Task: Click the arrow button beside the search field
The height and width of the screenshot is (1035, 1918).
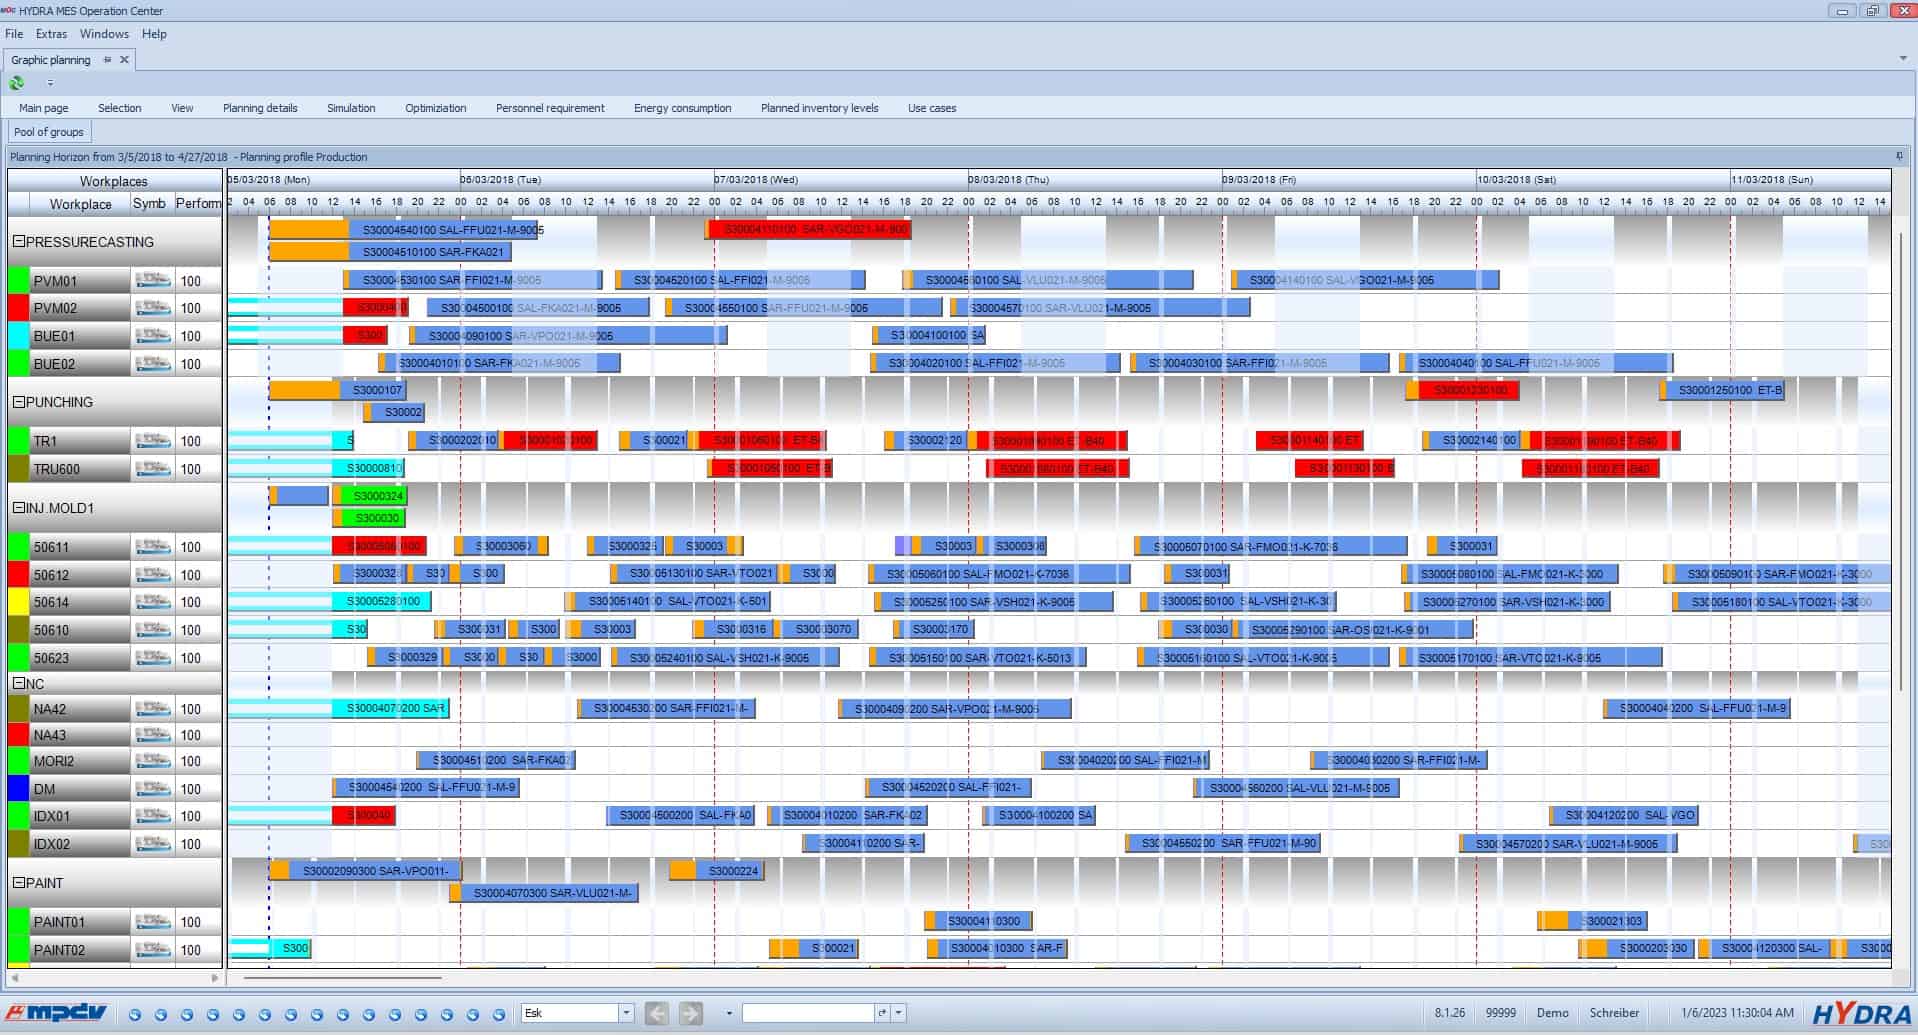Action: 884,1012
